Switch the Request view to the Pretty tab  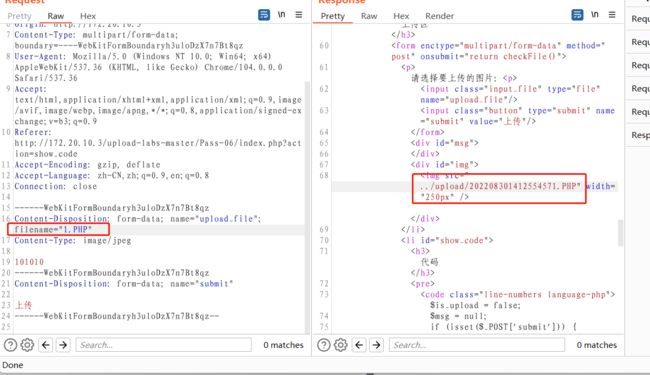click(19, 16)
